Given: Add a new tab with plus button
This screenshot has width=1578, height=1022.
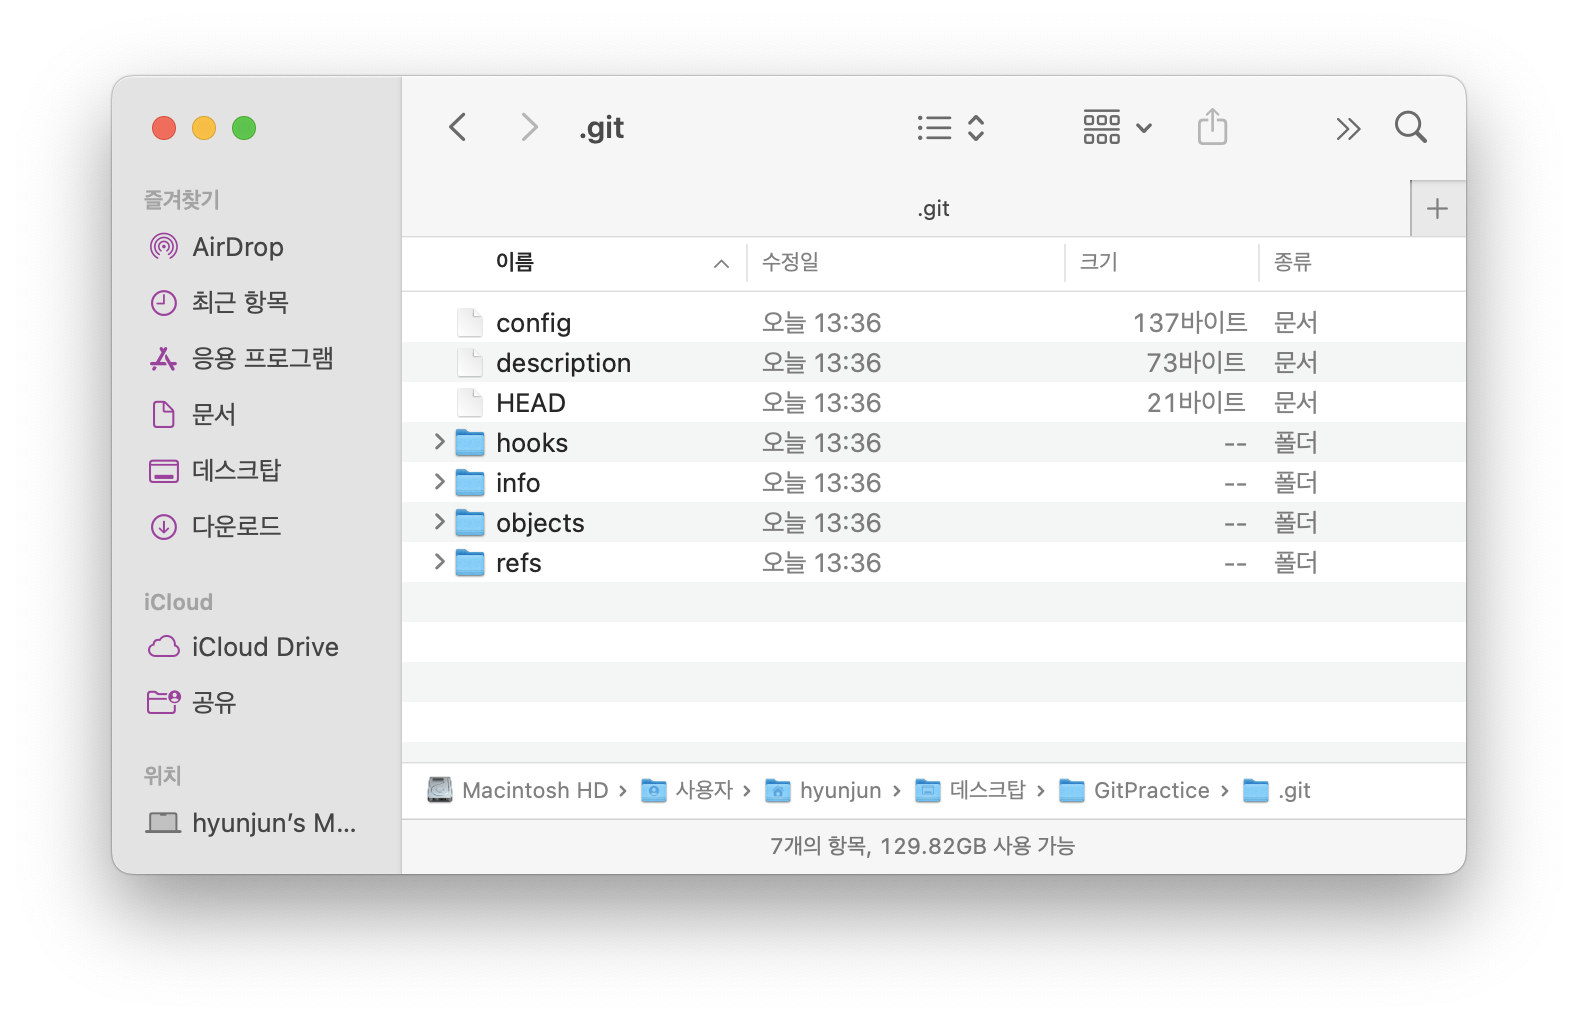Looking at the screenshot, I should click(x=1437, y=208).
